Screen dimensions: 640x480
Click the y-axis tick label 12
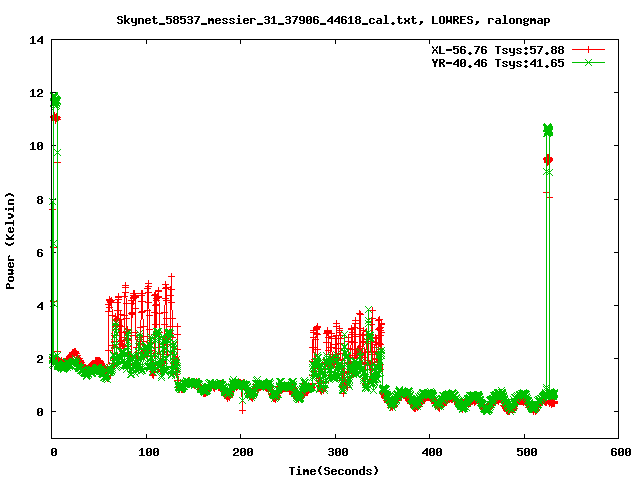click(37, 93)
